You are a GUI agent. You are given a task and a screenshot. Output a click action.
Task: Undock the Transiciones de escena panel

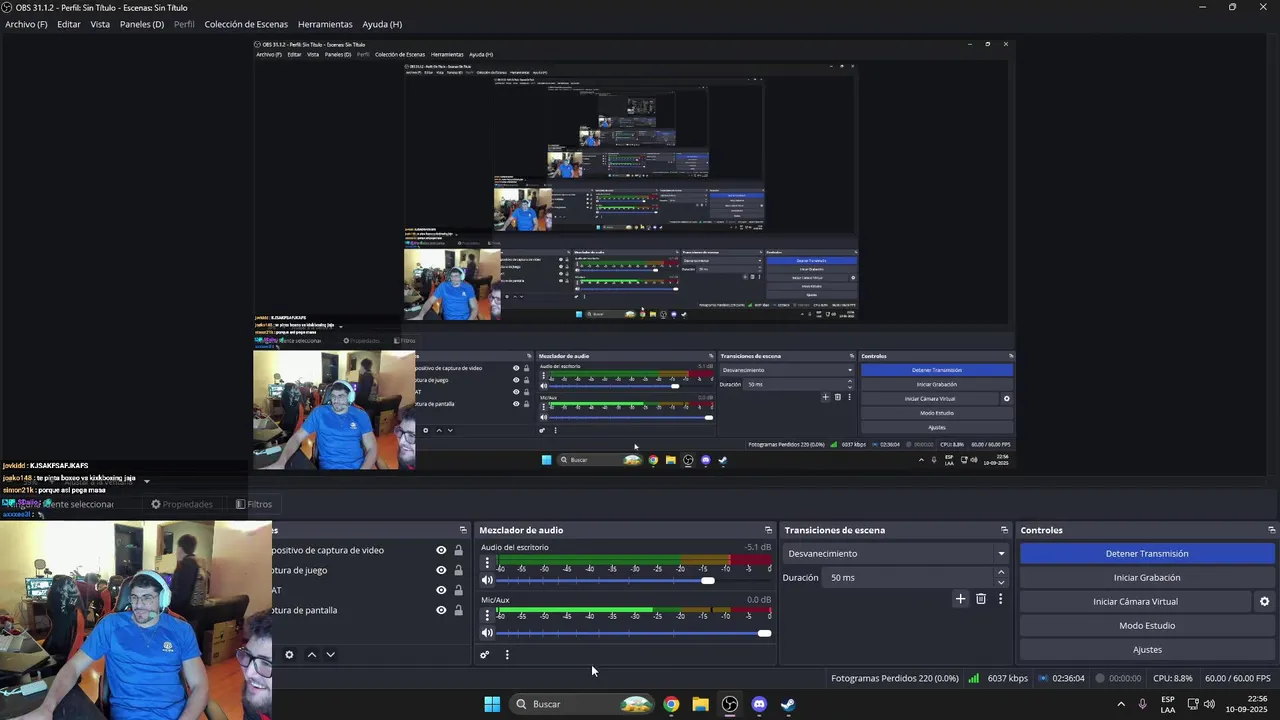coord(1004,530)
